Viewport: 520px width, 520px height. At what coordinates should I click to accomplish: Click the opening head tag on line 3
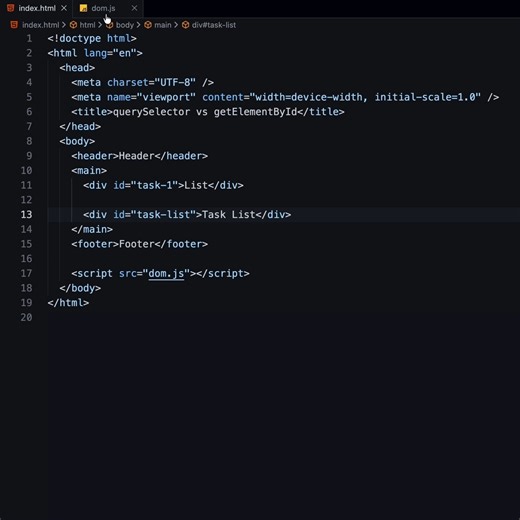77,68
